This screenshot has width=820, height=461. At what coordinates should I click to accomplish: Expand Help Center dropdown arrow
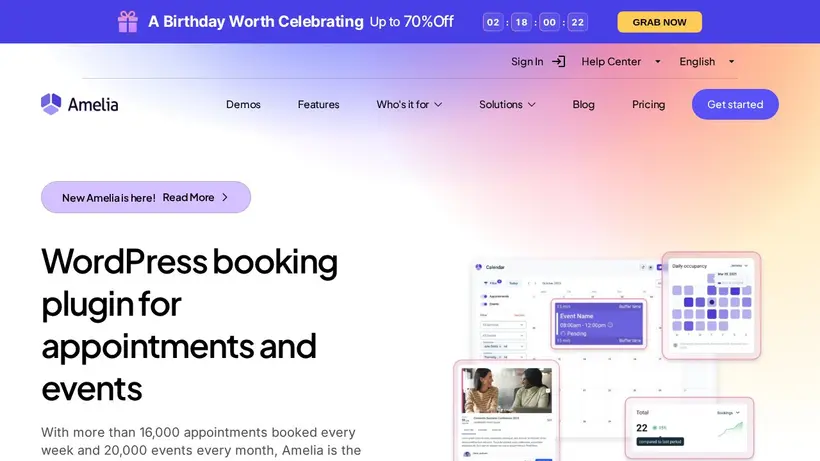[x=658, y=62]
